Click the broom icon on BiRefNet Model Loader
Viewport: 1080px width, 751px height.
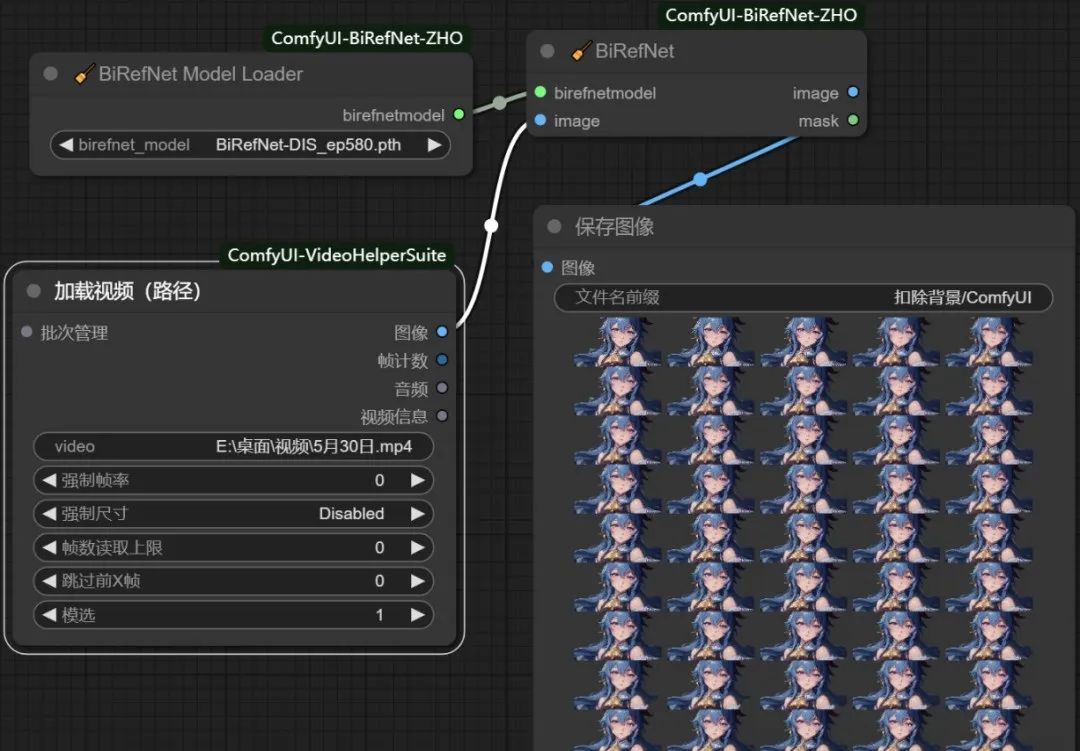(x=84, y=74)
